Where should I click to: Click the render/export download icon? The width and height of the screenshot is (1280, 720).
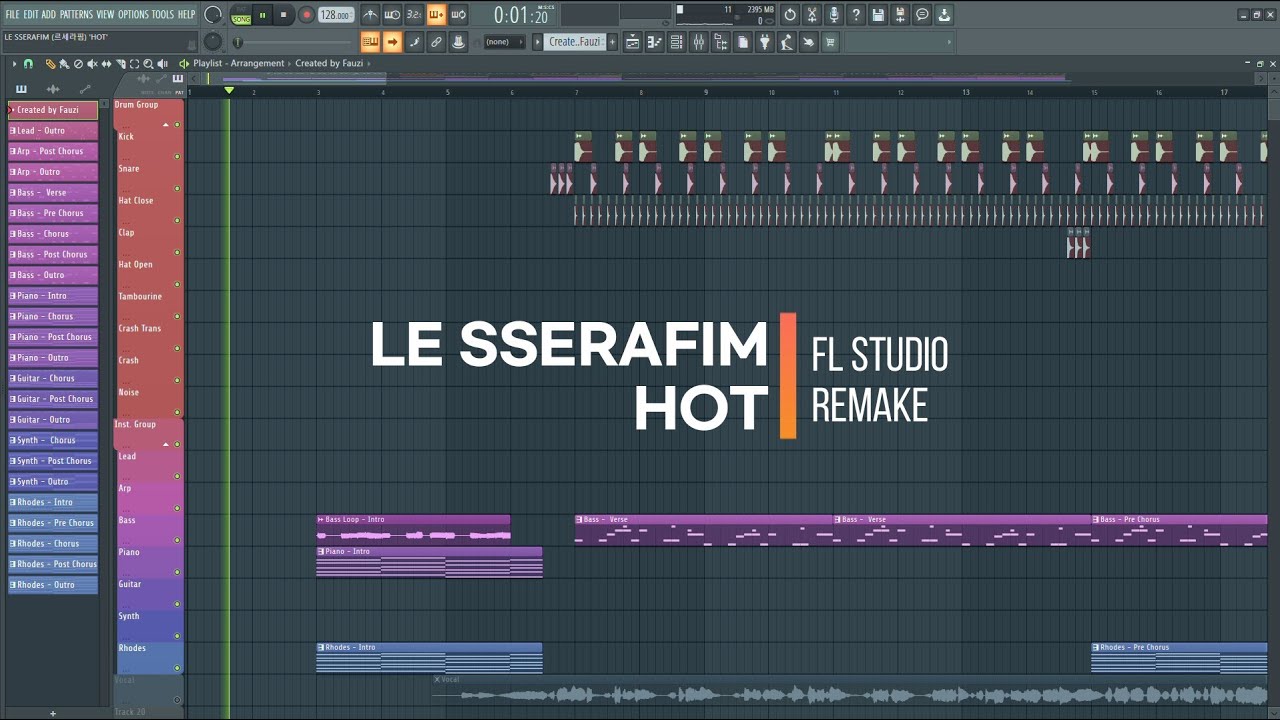944,15
